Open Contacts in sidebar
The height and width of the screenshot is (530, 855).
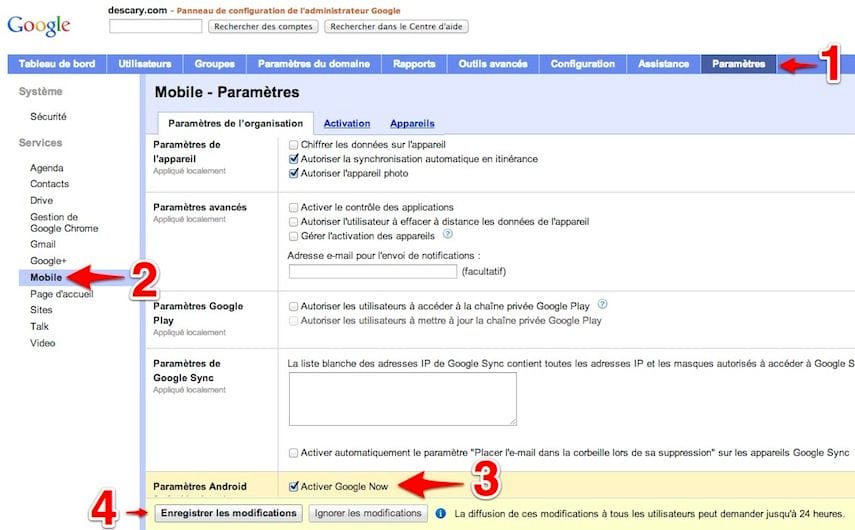[x=50, y=184]
